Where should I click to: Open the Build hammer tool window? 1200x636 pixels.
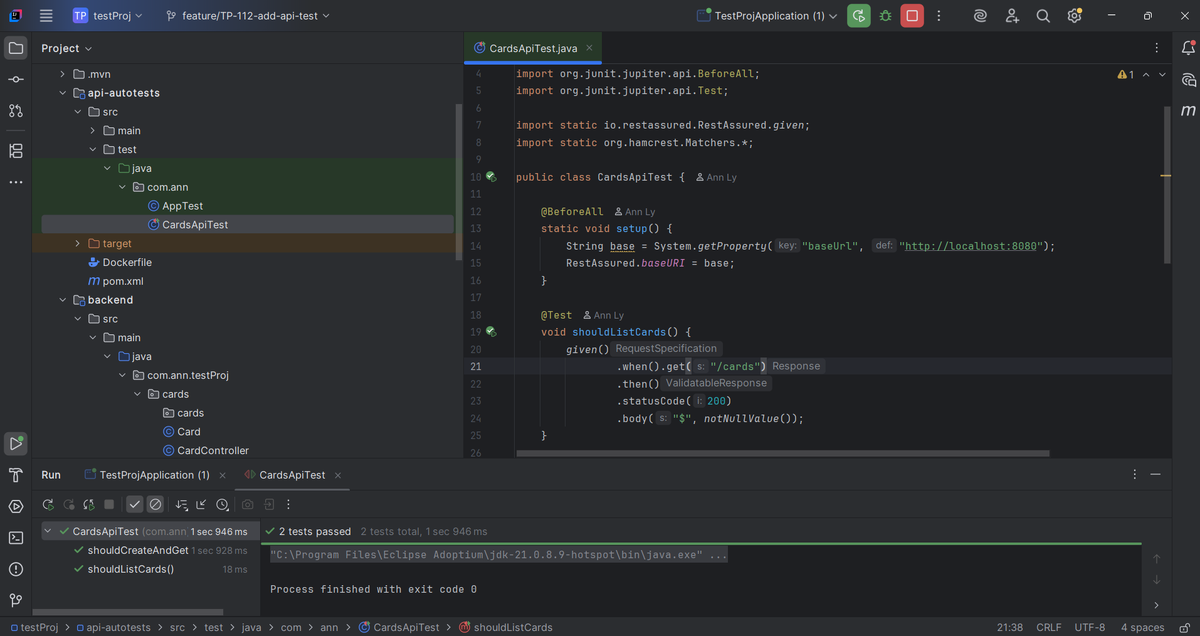(x=16, y=475)
